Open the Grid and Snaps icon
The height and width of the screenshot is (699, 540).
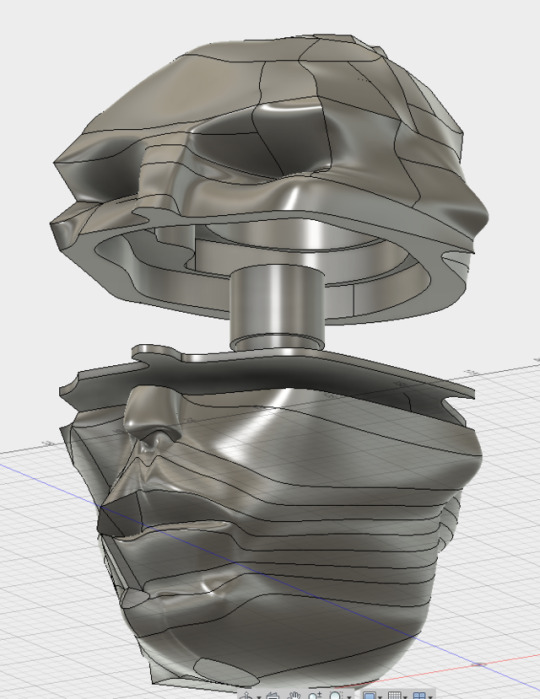click(x=394, y=695)
